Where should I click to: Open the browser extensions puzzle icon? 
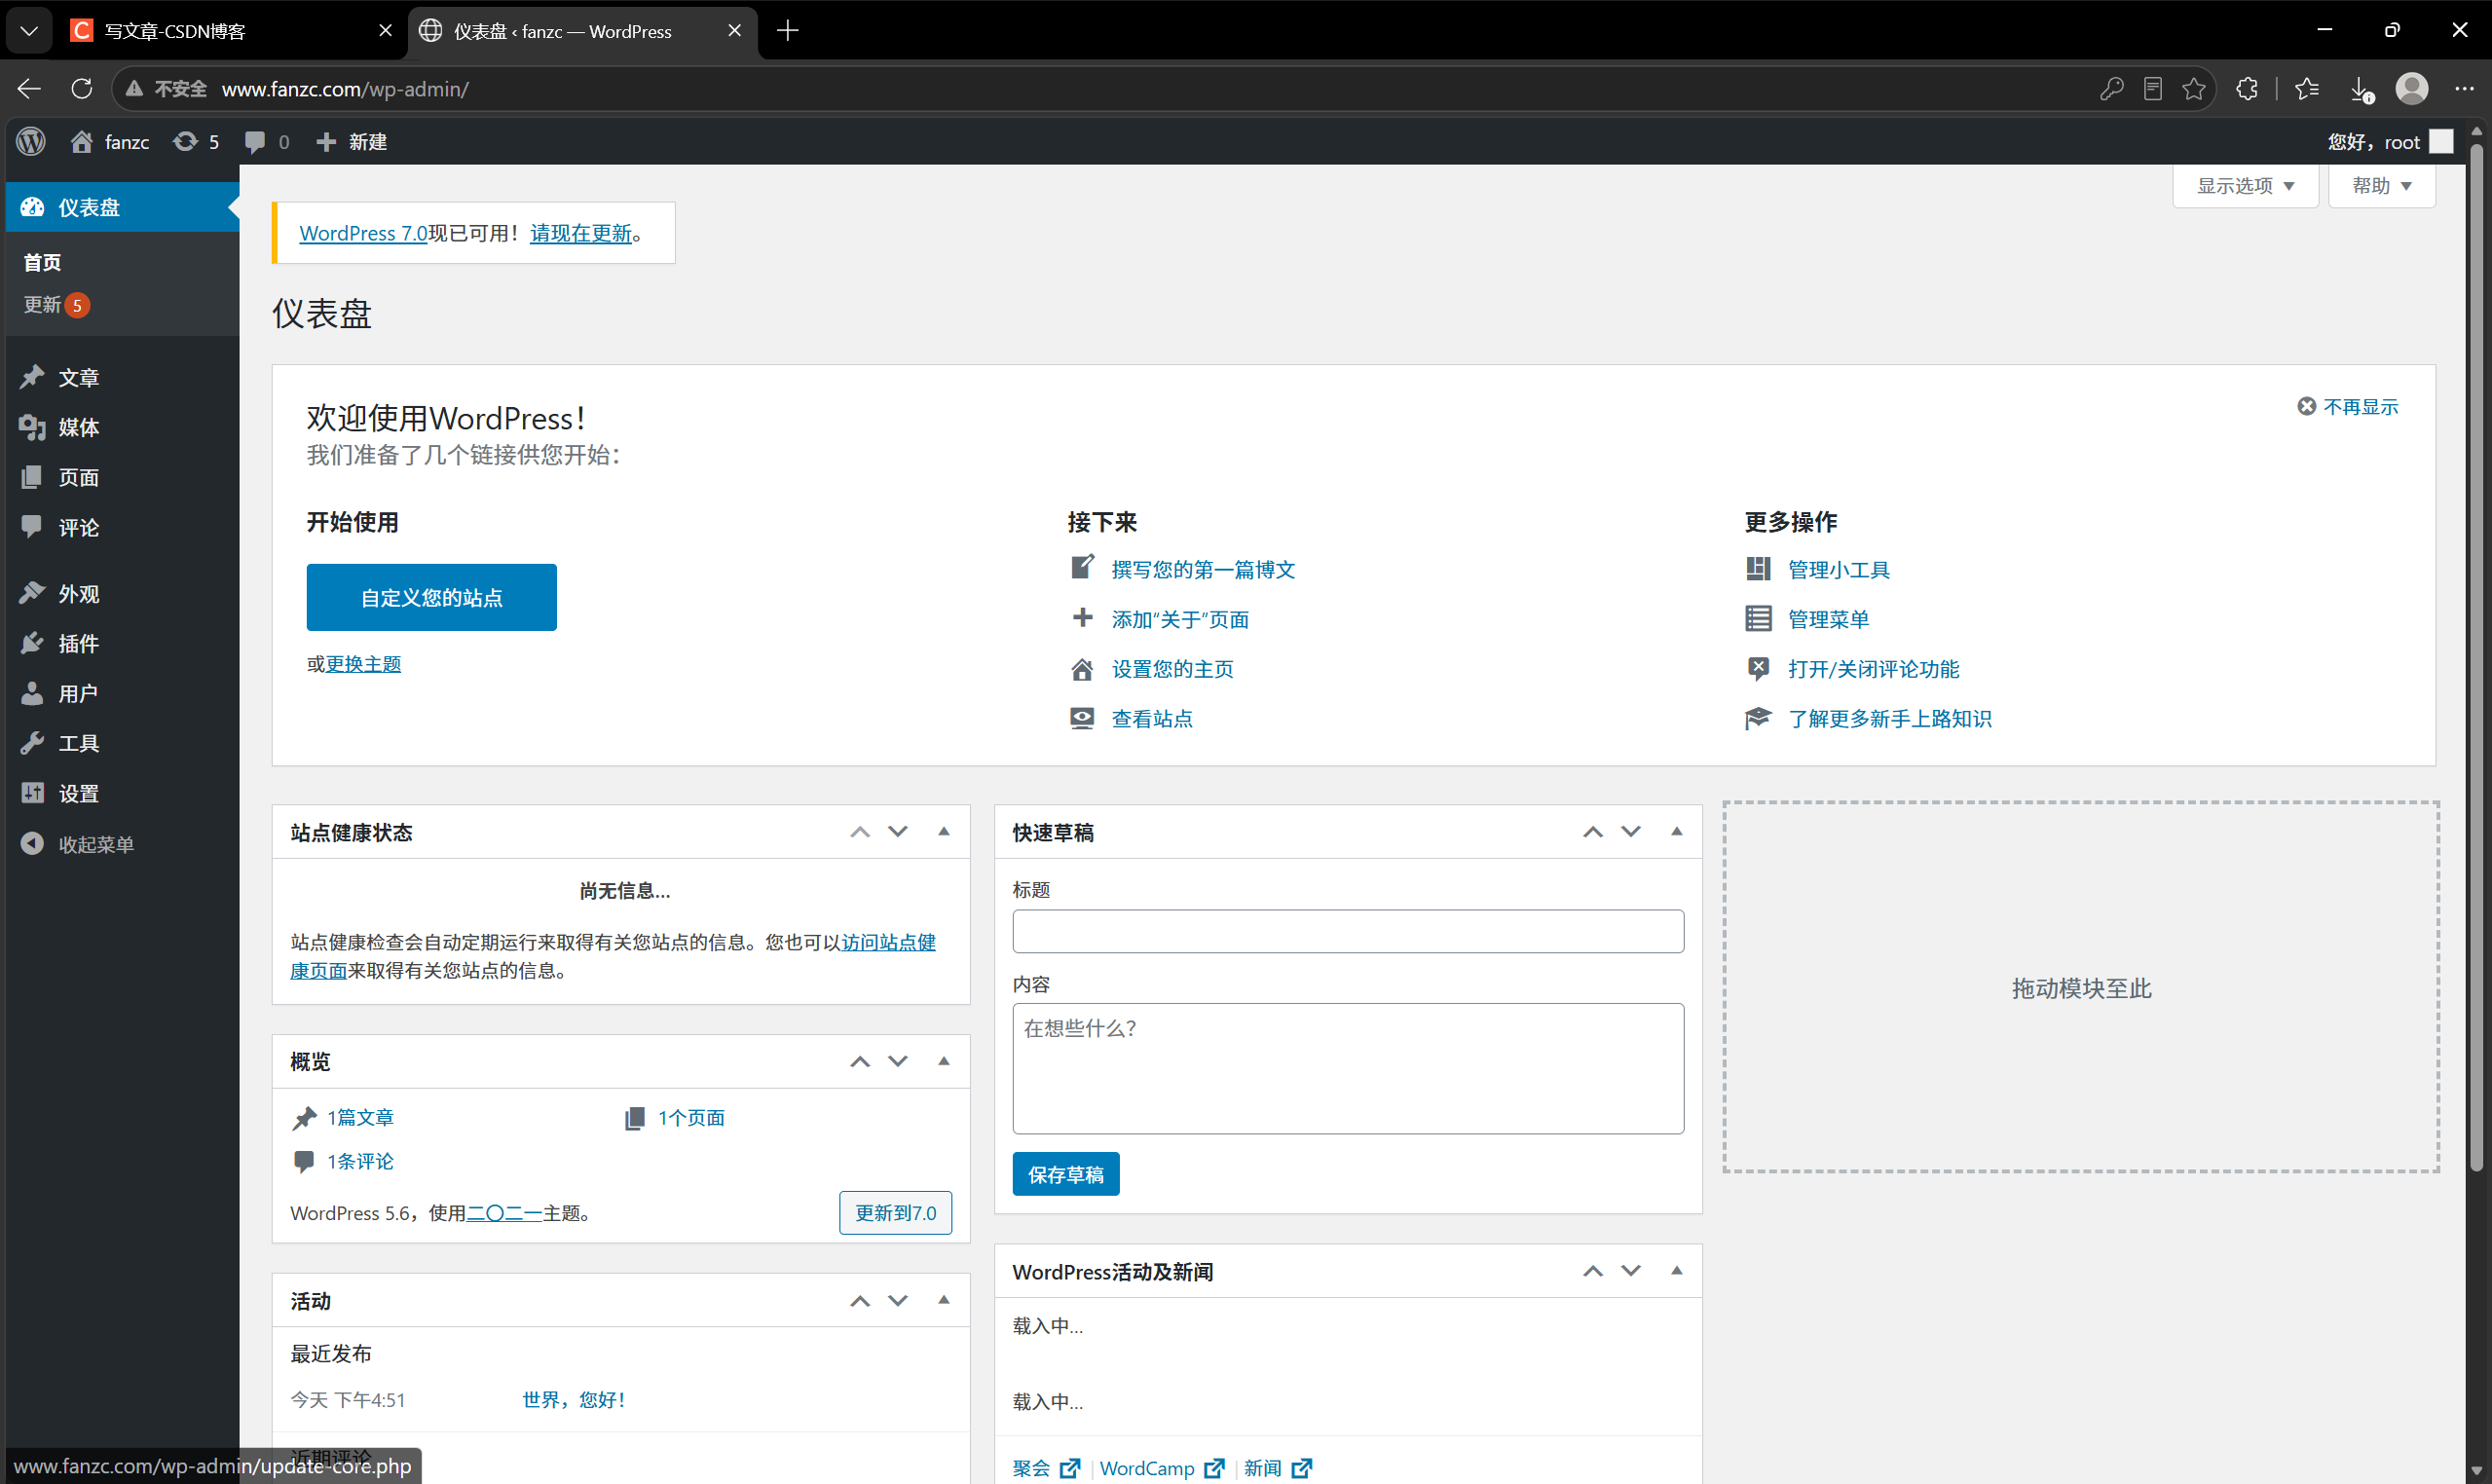coord(2247,89)
